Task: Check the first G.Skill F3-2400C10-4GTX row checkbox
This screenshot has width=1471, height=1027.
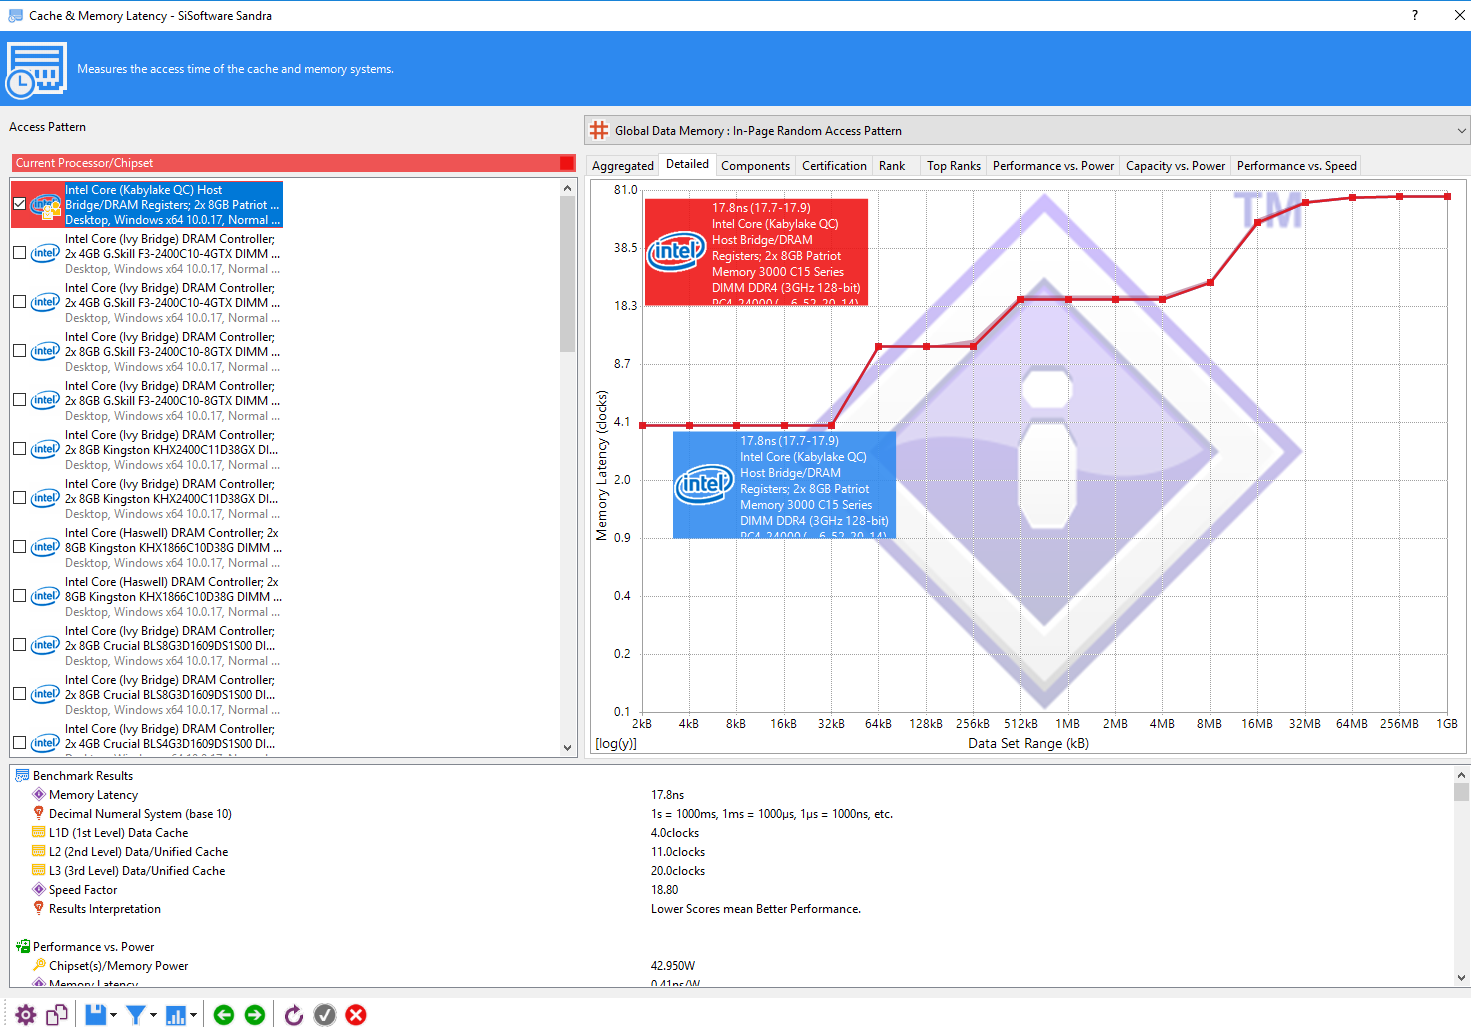Action: pos(19,253)
